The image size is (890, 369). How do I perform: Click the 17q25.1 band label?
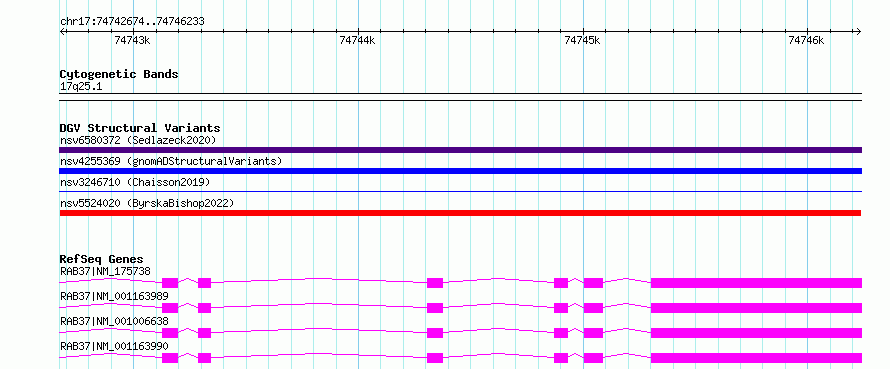(x=81, y=87)
